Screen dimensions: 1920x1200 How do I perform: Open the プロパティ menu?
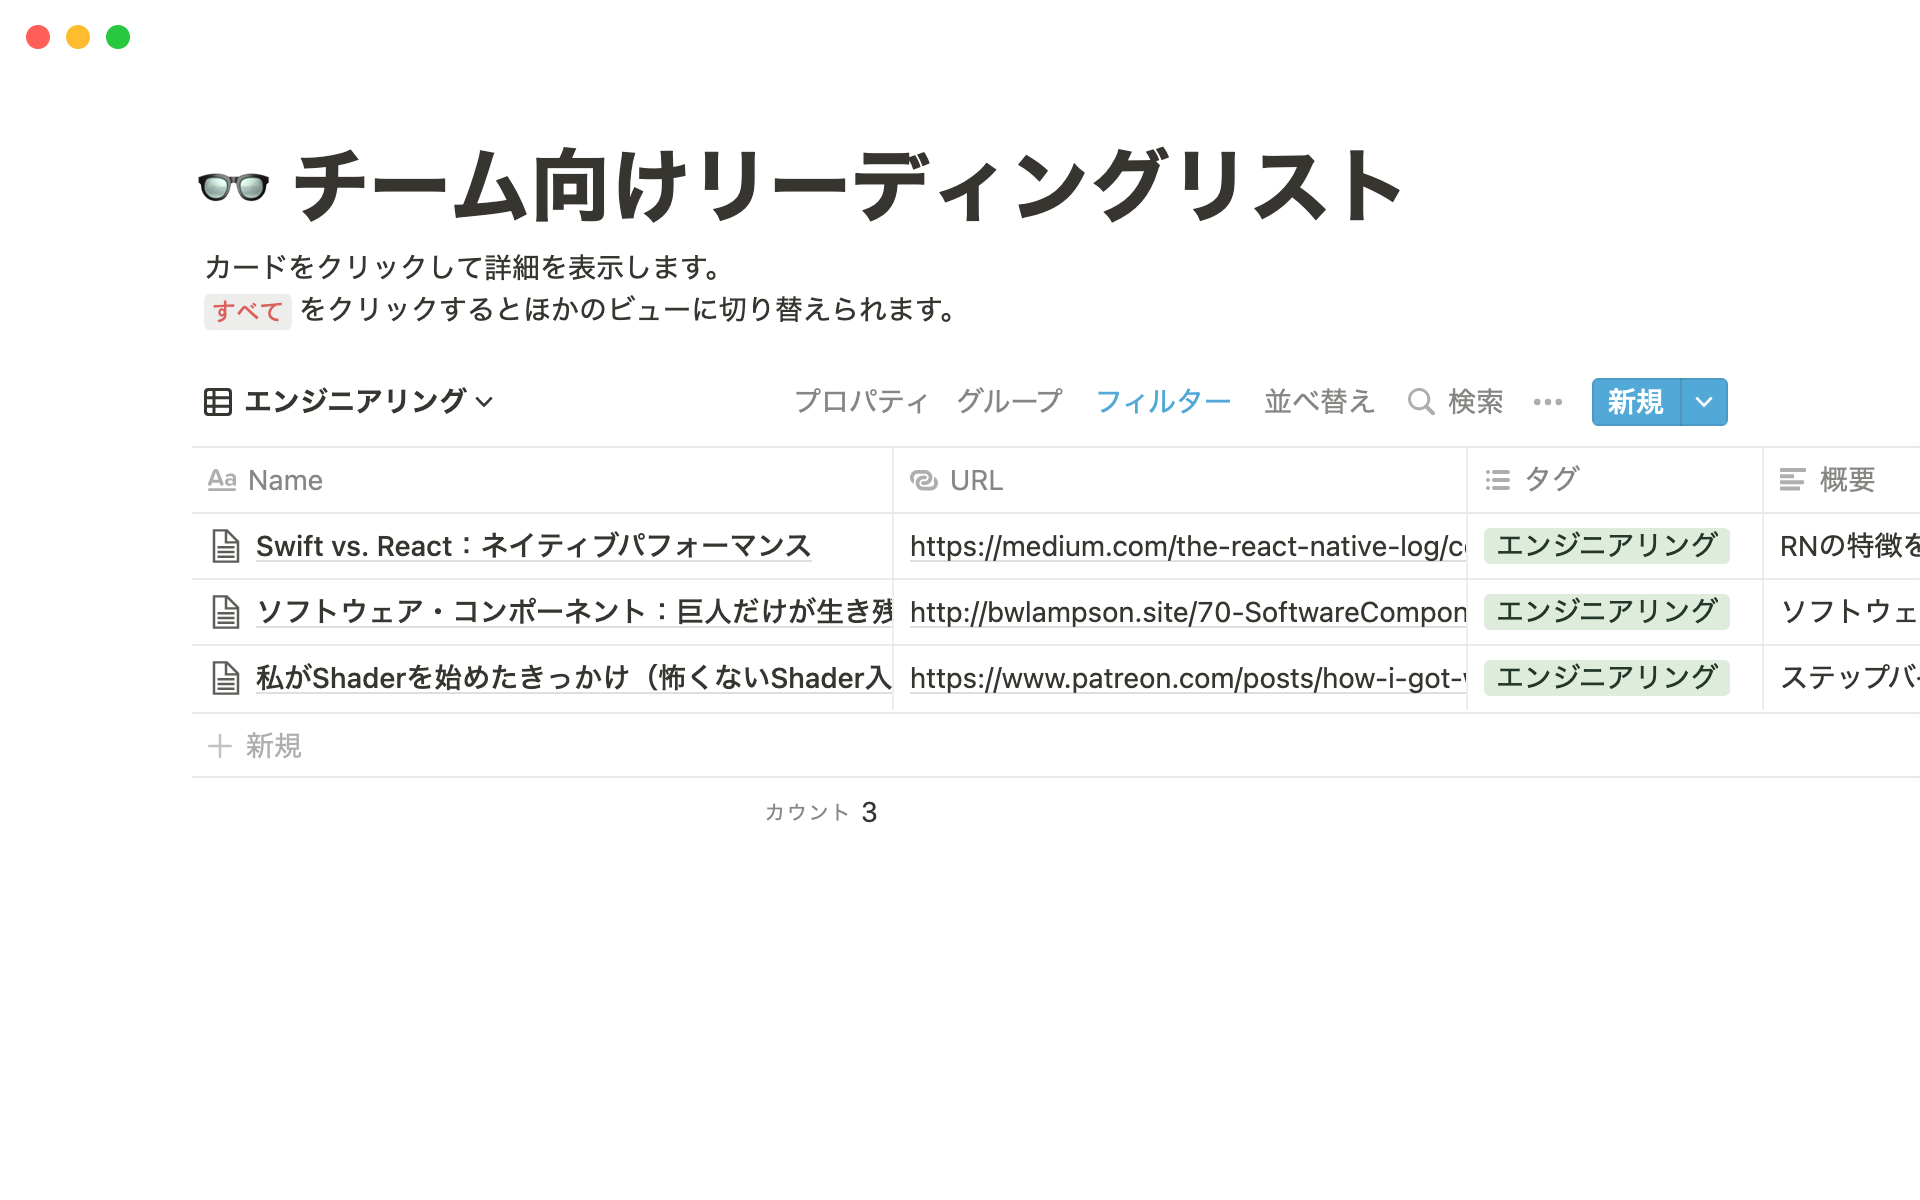861,402
